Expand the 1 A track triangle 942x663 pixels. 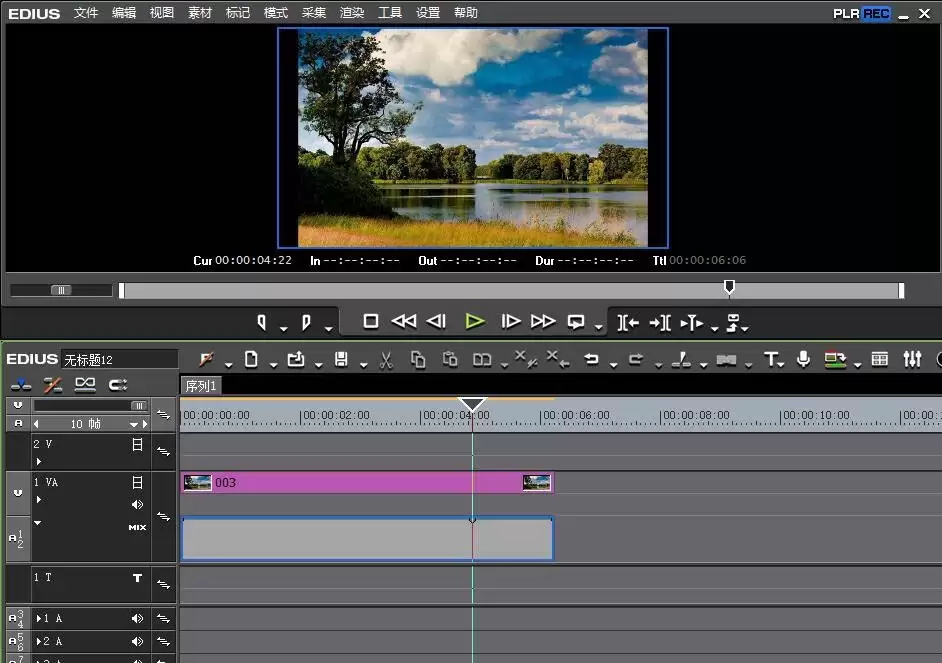(x=38, y=618)
